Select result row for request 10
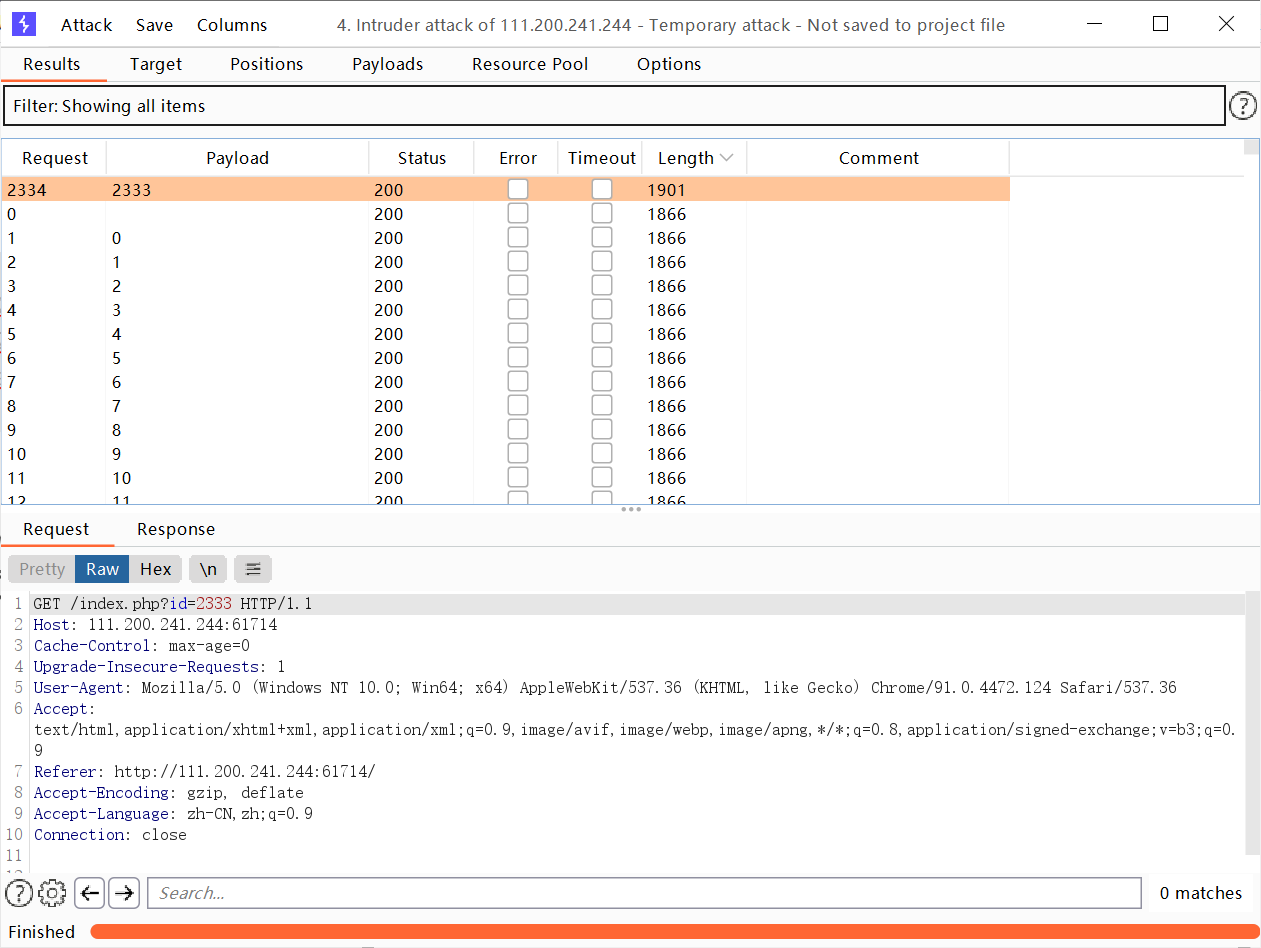The image size is (1261, 948). (506, 453)
